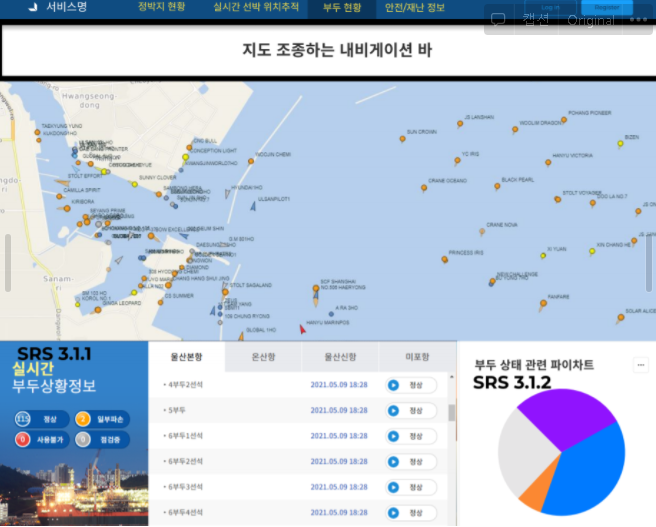
Task: Select the PRINCESS IRIS ship marker
Action: 444,260
